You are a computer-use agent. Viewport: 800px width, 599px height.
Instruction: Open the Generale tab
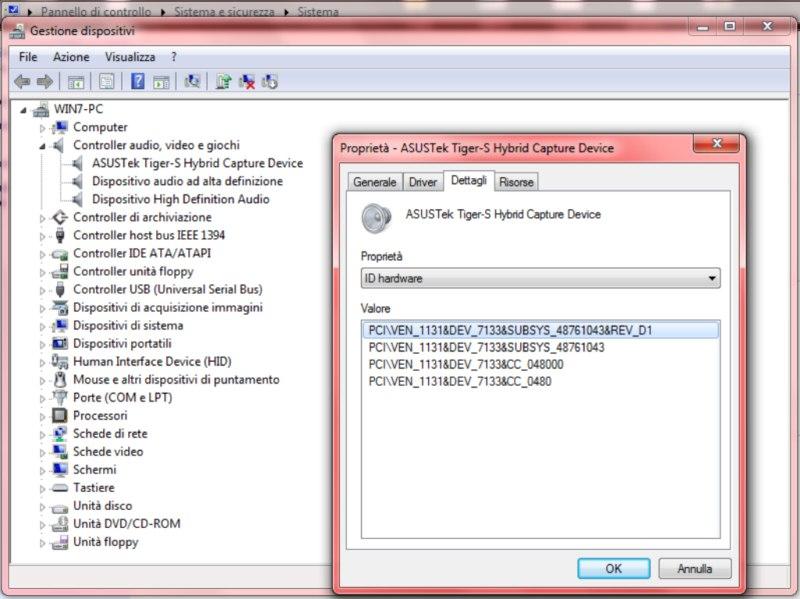point(374,182)
